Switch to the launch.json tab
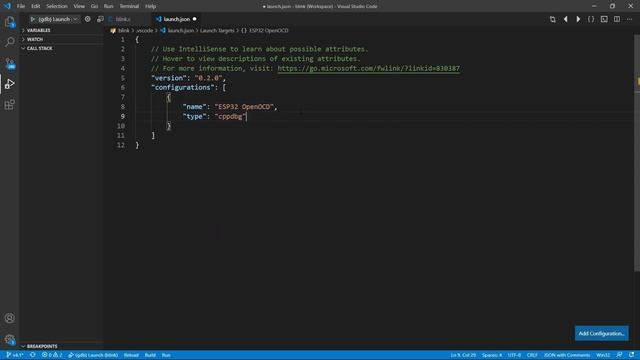This screenshot has height=360, width=640. pos(176,19)
